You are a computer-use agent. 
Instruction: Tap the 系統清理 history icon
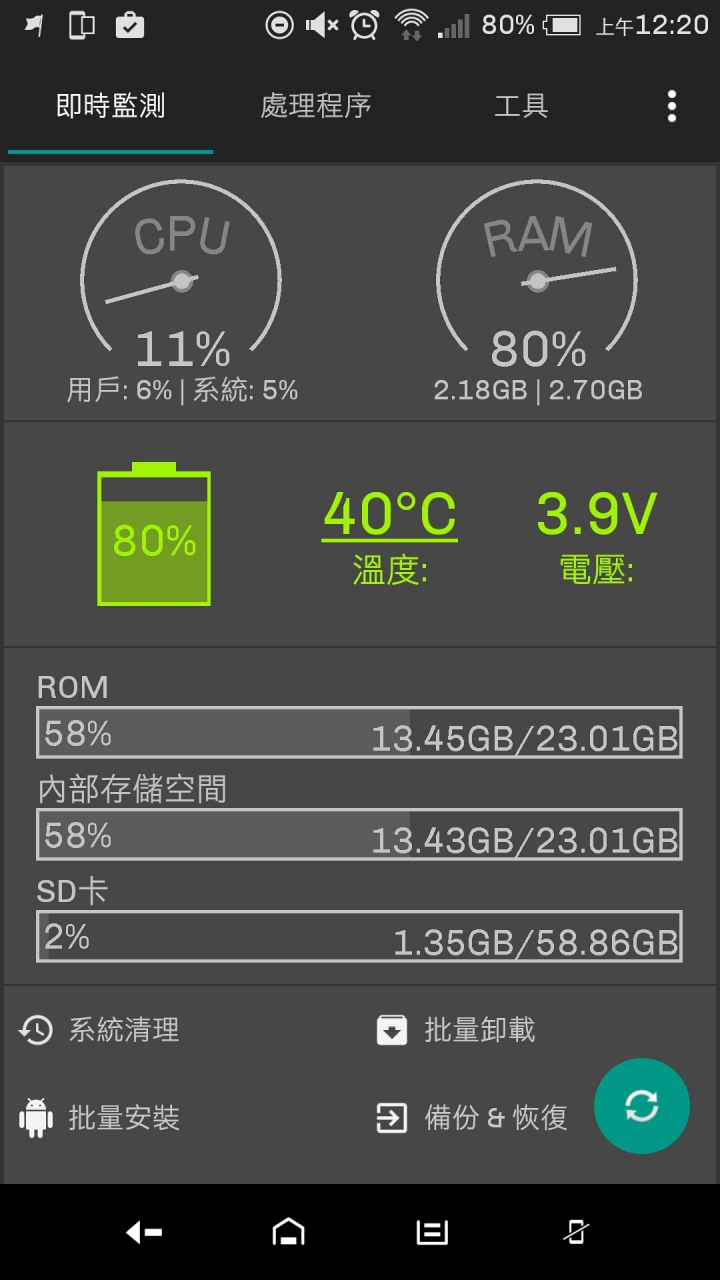(36, 1030)
